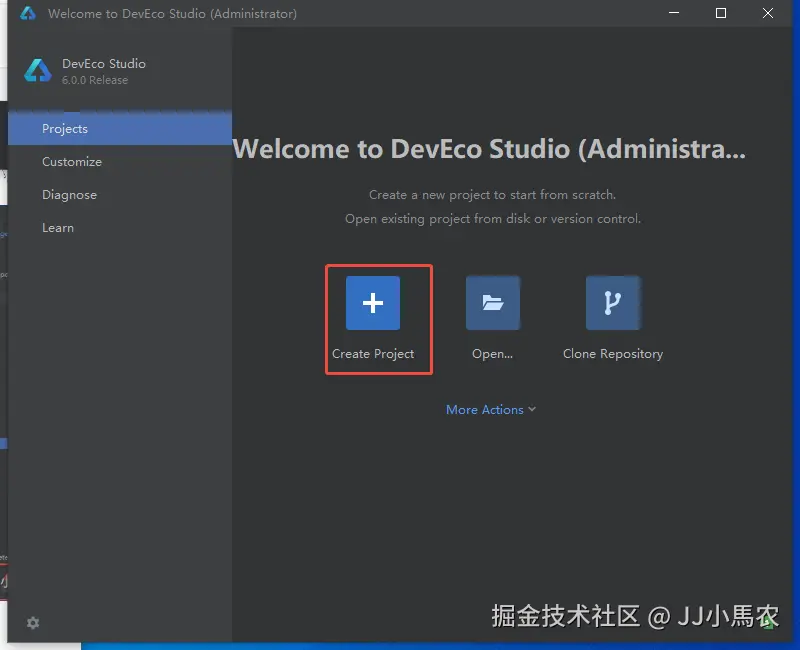Minimize the DevEco Studio window
This screenshot has width=800, height=650.
coord(674,13)
